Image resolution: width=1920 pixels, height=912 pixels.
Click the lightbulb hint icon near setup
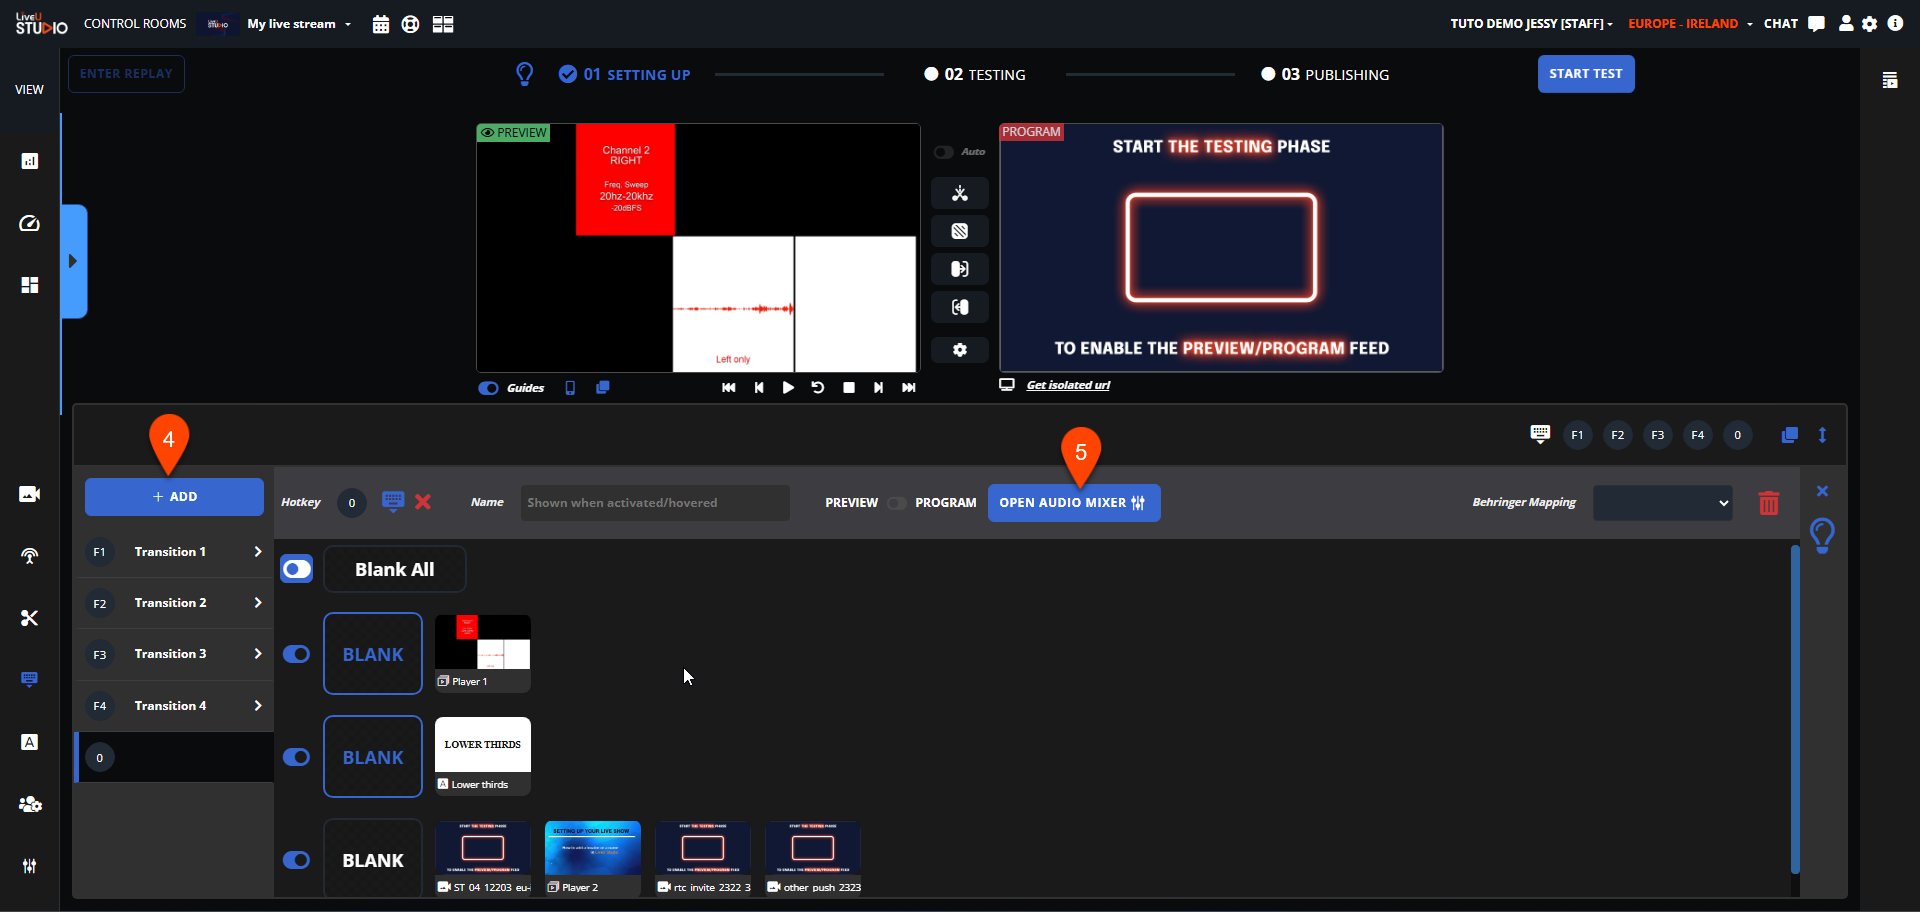point(524,74)
